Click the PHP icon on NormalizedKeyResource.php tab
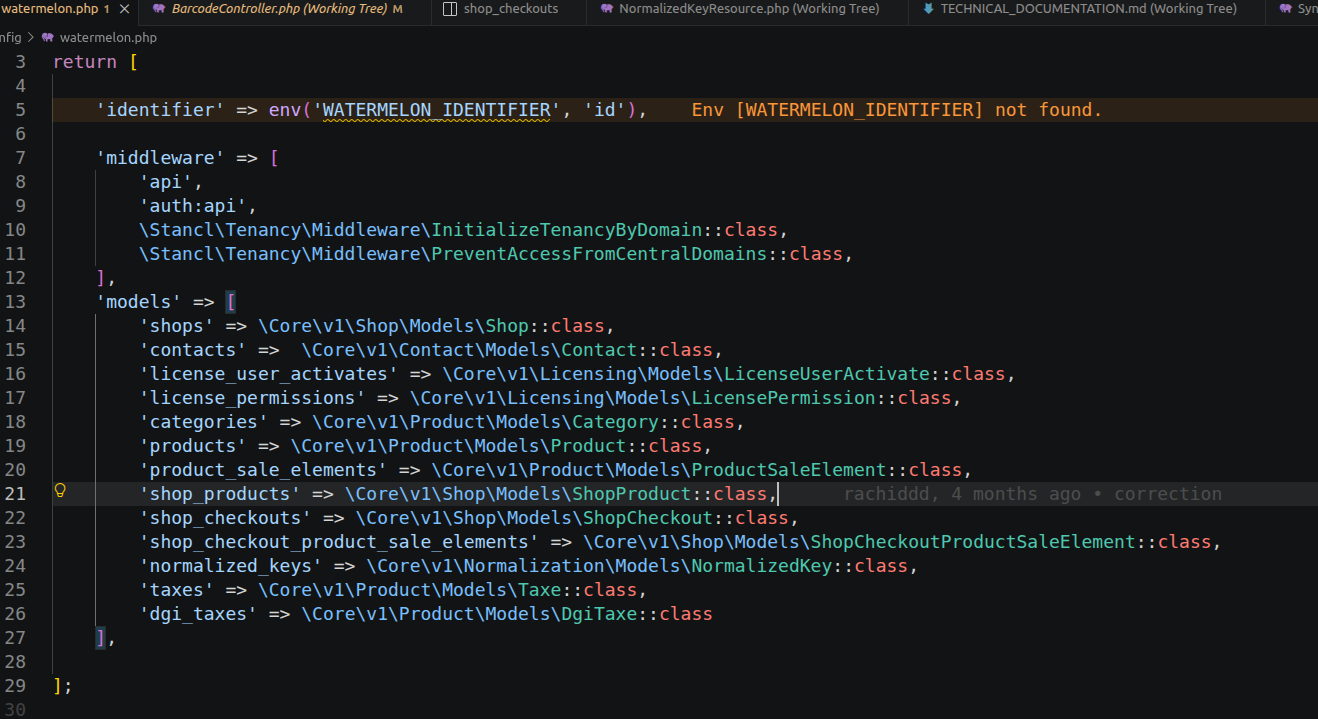This screenshot has height=719, width=1318. point(606,9)
